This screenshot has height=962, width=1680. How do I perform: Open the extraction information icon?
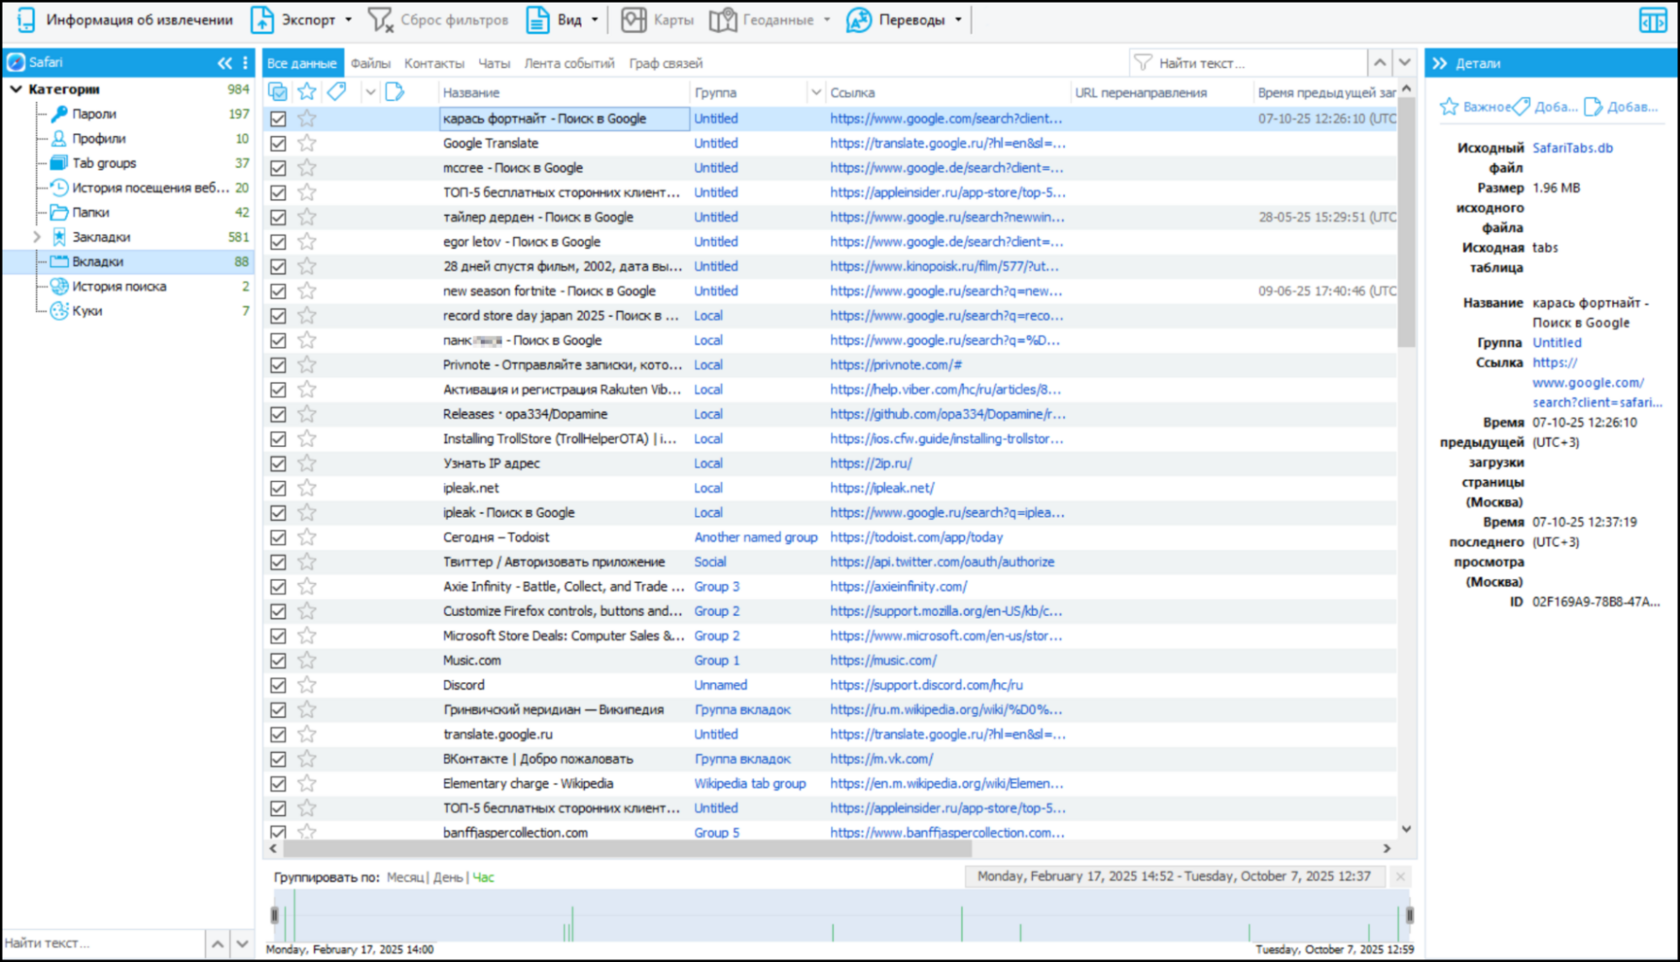26,19
